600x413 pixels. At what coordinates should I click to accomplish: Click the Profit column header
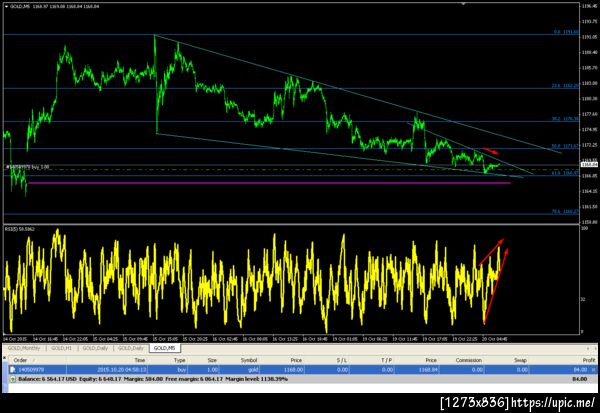(589, 360)
